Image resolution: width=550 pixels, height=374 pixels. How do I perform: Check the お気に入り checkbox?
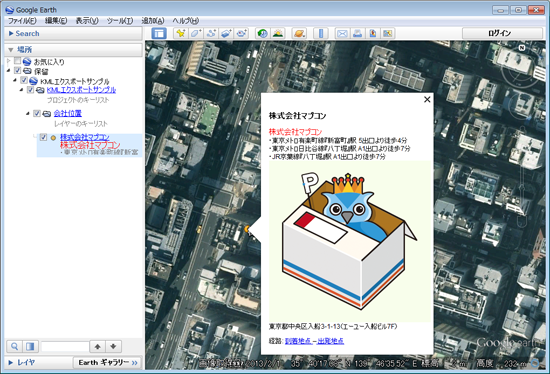pos(17,61)
